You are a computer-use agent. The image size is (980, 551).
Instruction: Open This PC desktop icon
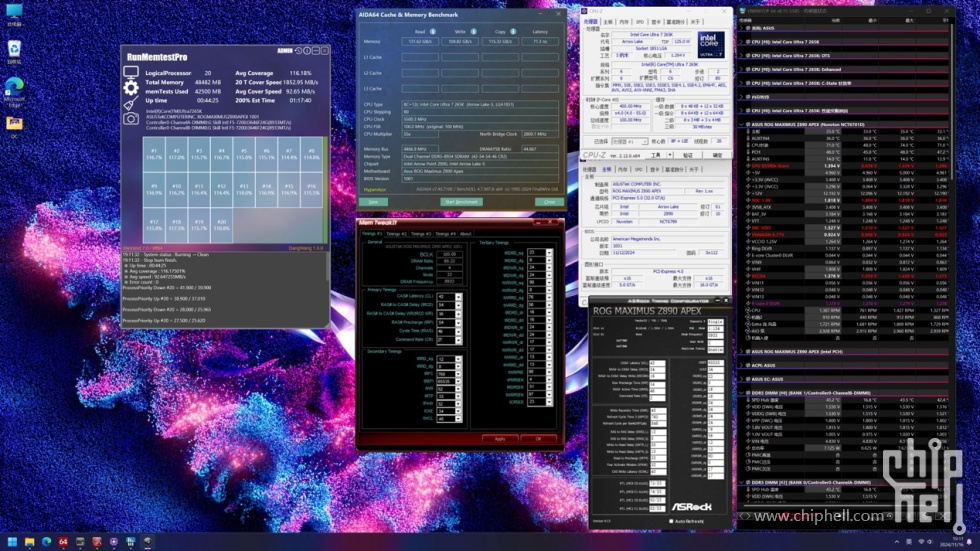(14, 14)
